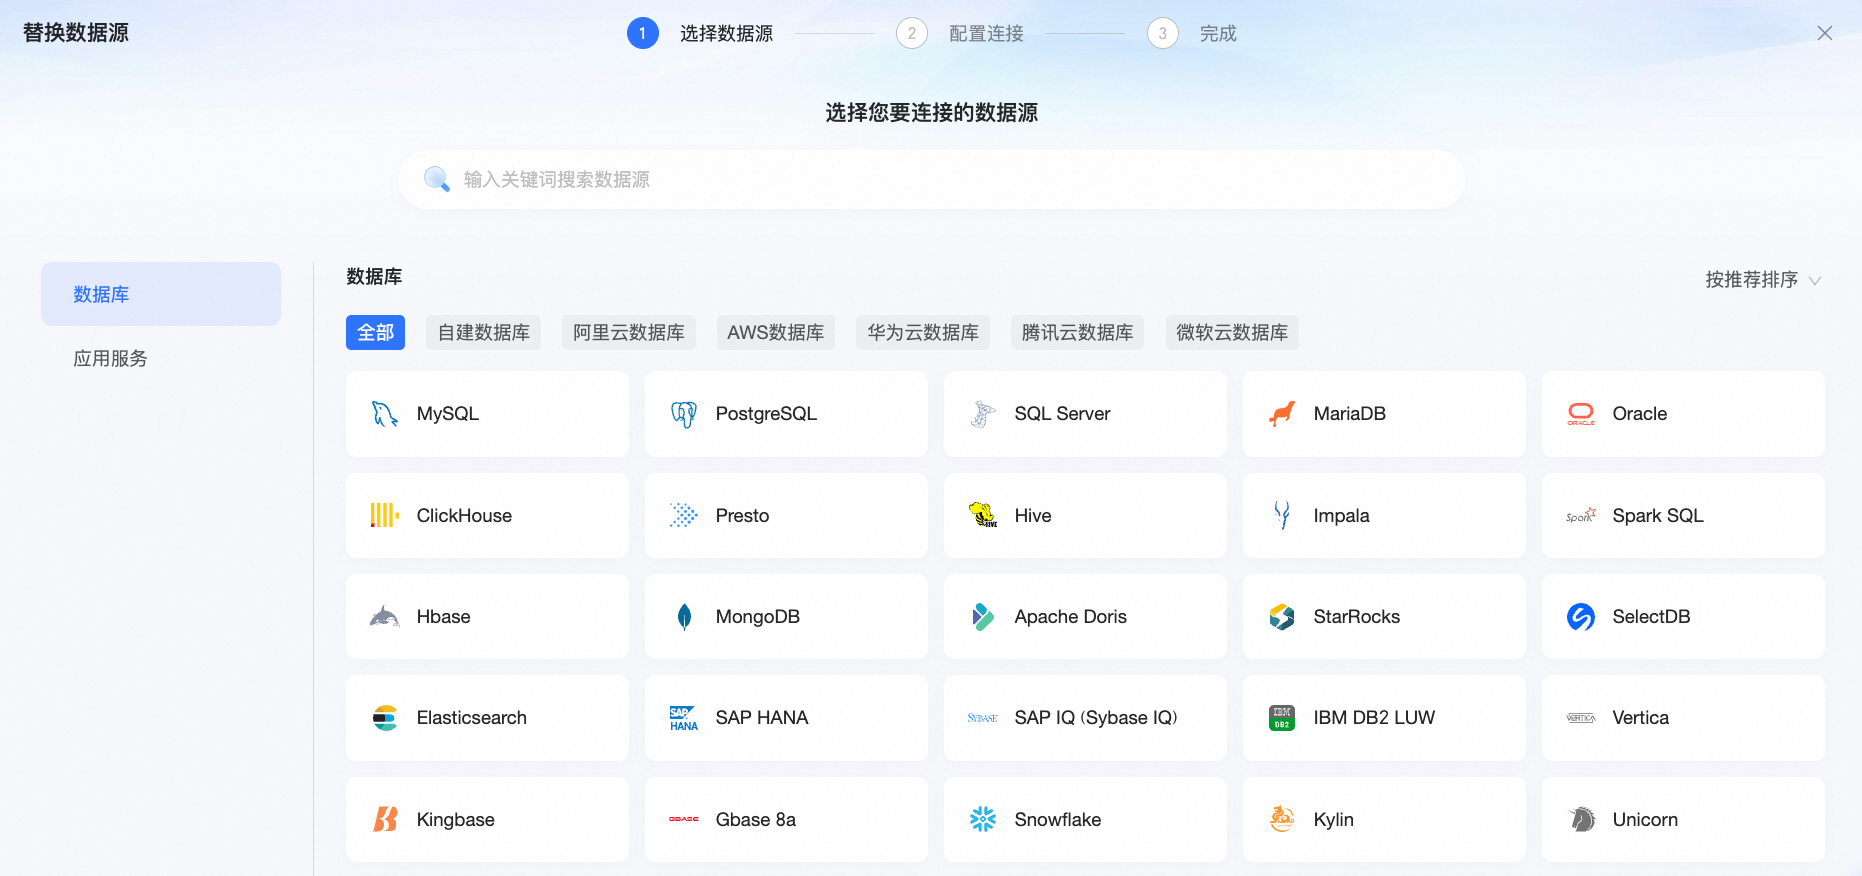Click the StarRocks cube icon
This screenshot has height=876, width=1862.
point(1282,617)
